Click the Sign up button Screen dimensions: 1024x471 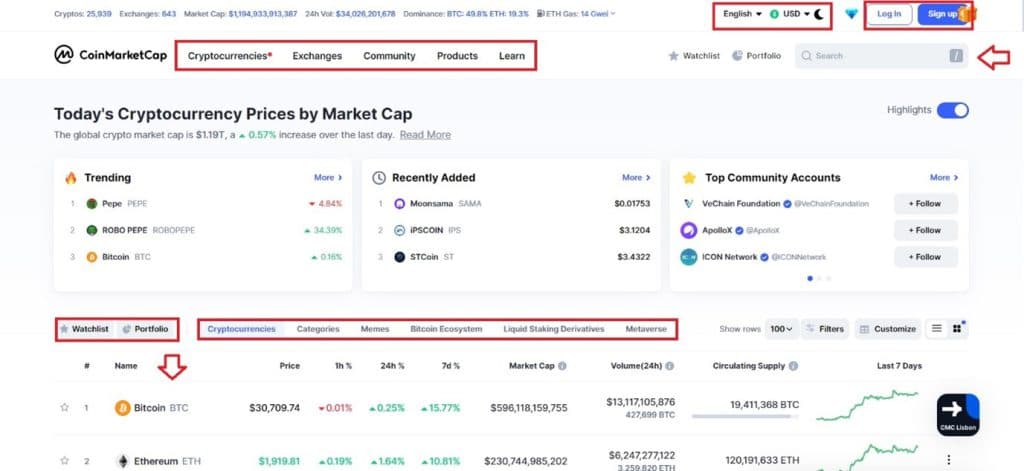942,14
